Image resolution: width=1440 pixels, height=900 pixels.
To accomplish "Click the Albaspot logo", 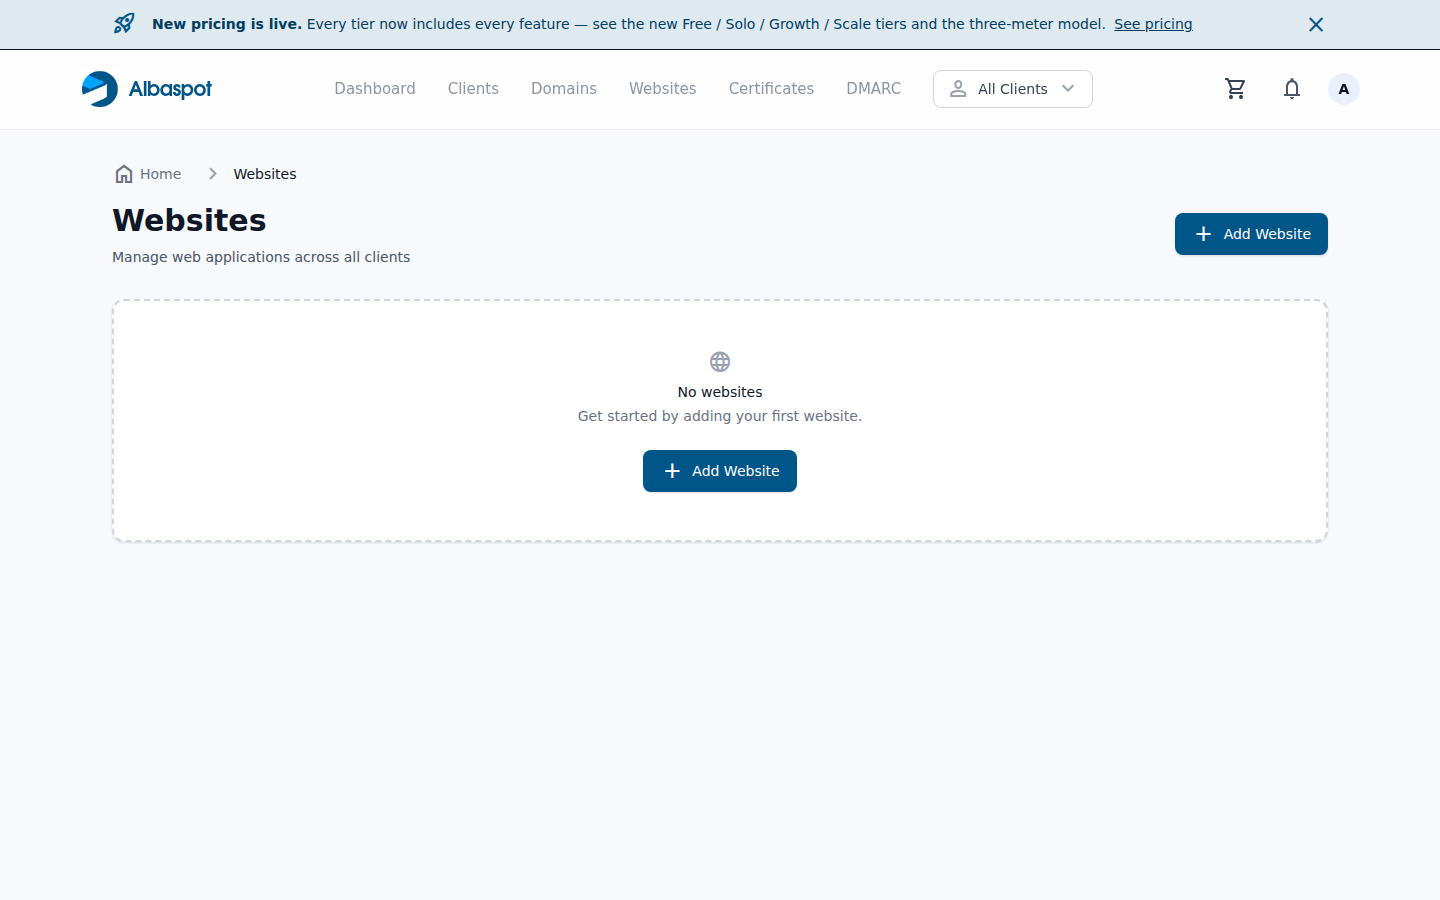I will (147, 89).
